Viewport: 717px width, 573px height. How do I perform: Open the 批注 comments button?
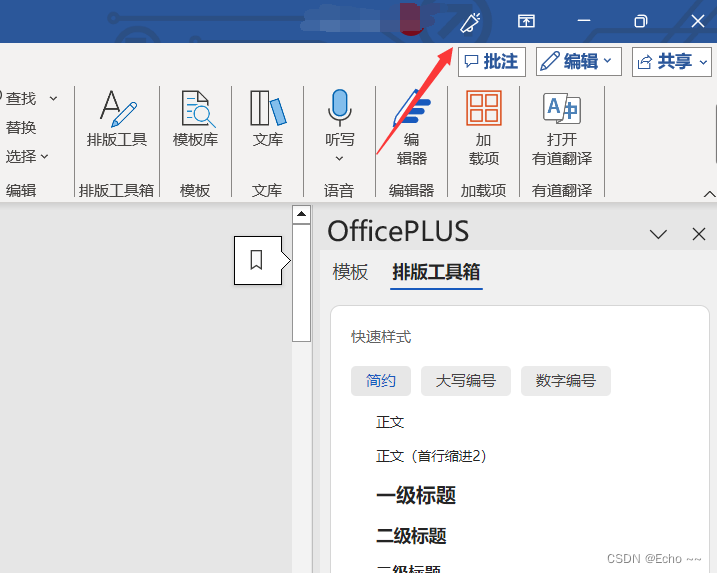click(x=492, y=62)
